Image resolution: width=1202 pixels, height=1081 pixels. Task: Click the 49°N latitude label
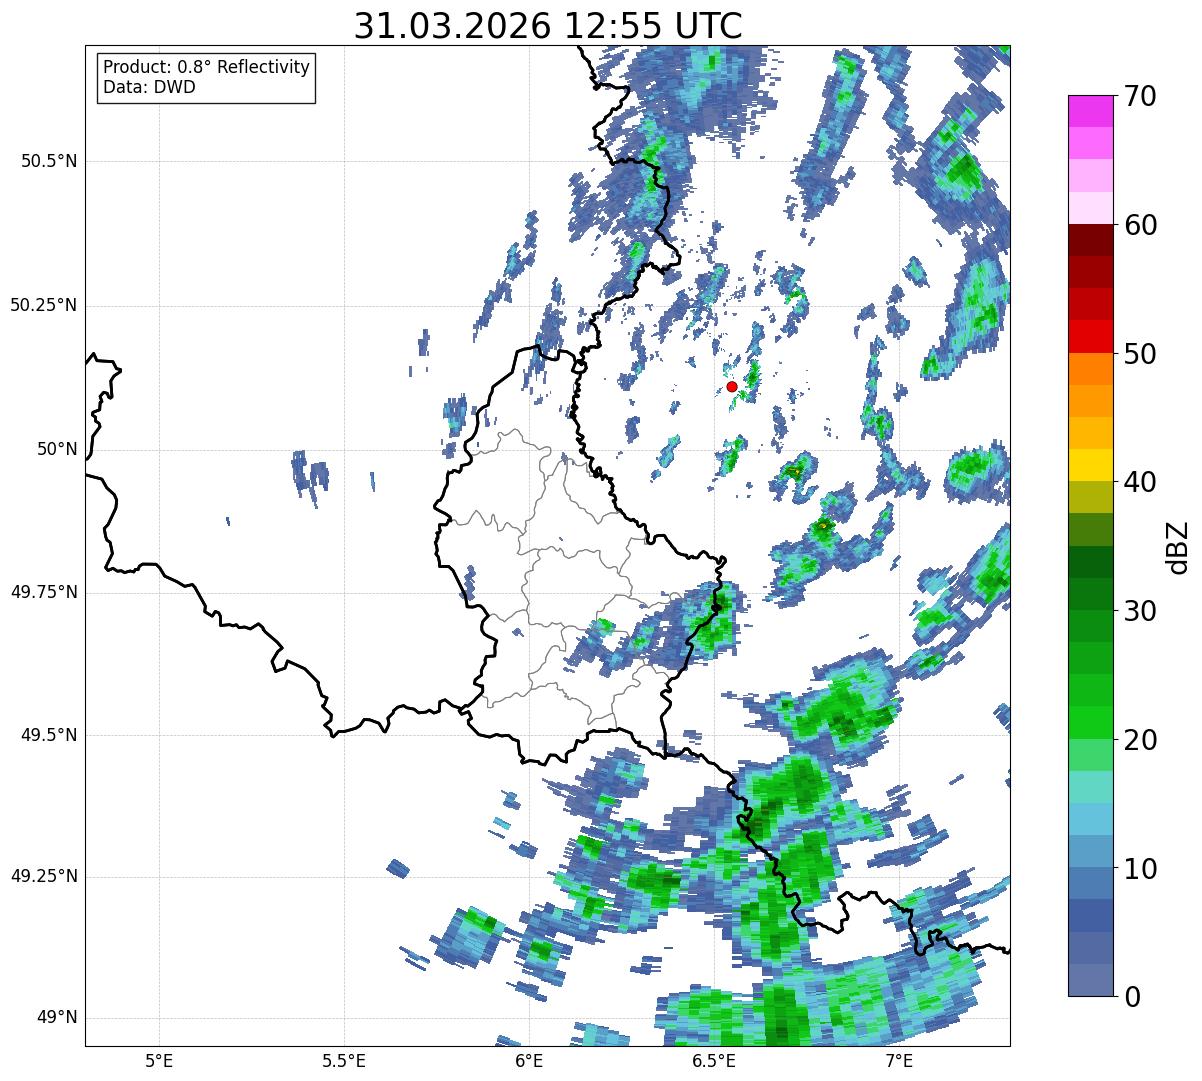point(57,1017)
